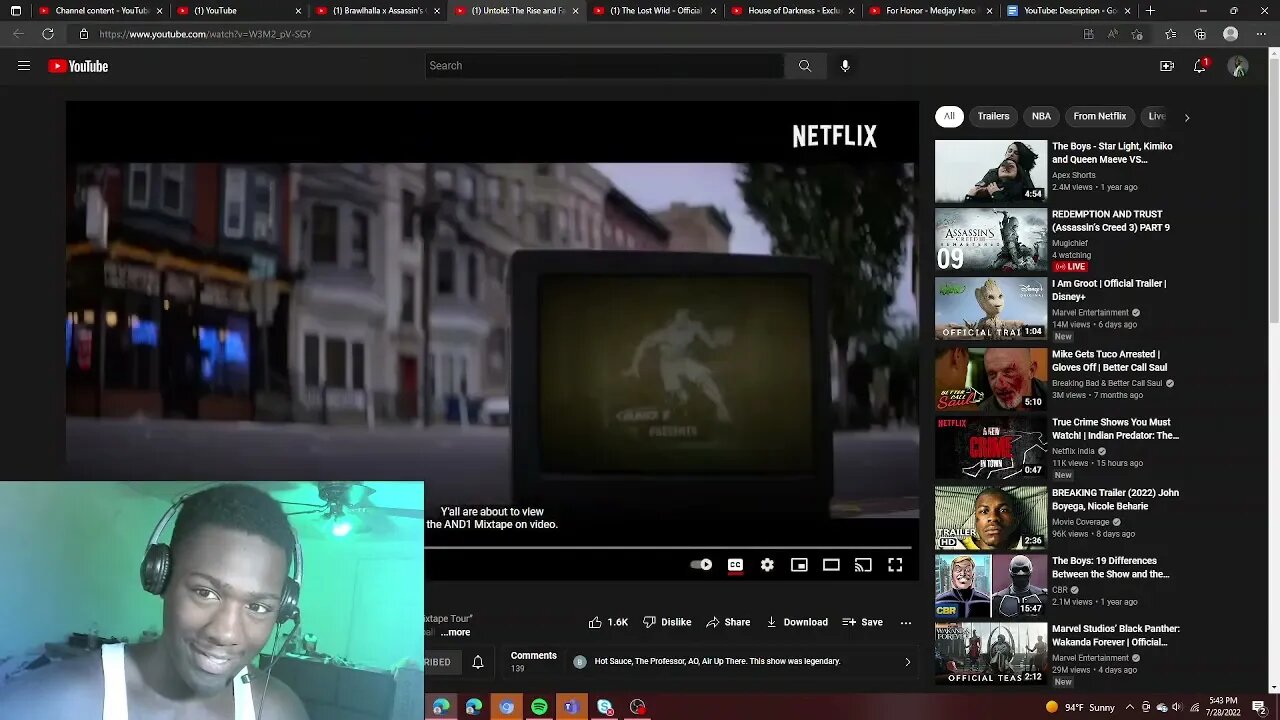1280x720 pixels.
Task: Toggle closed captions CC button
Action: 735,565
